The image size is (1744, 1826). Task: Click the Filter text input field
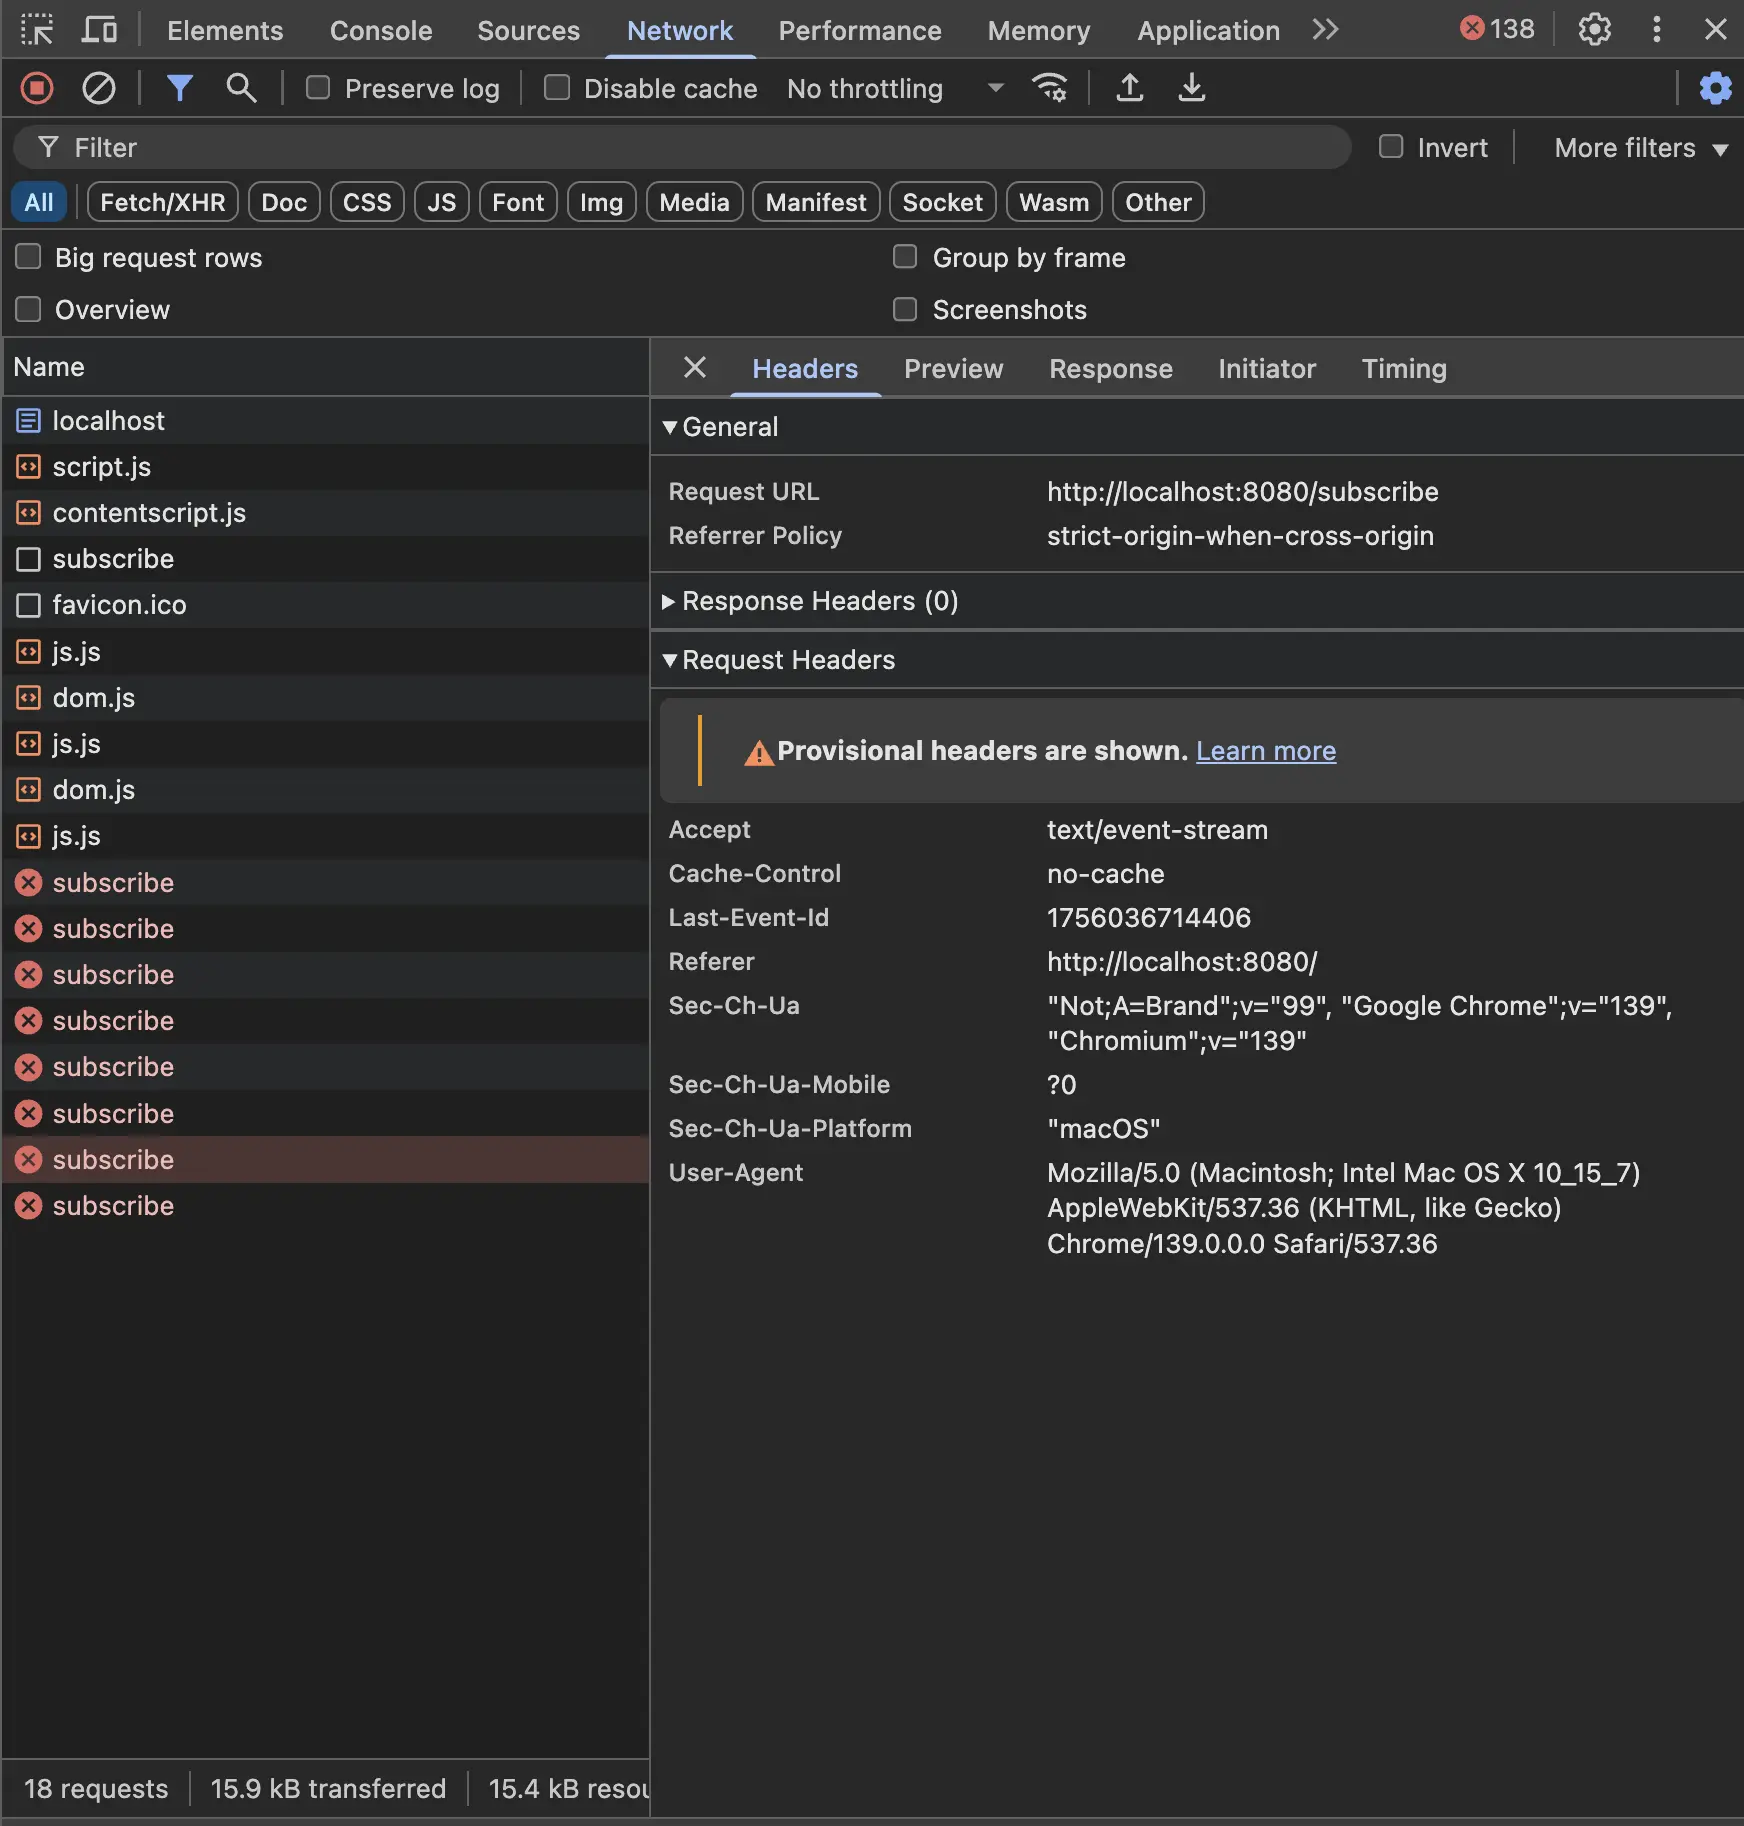pos(700,148)
